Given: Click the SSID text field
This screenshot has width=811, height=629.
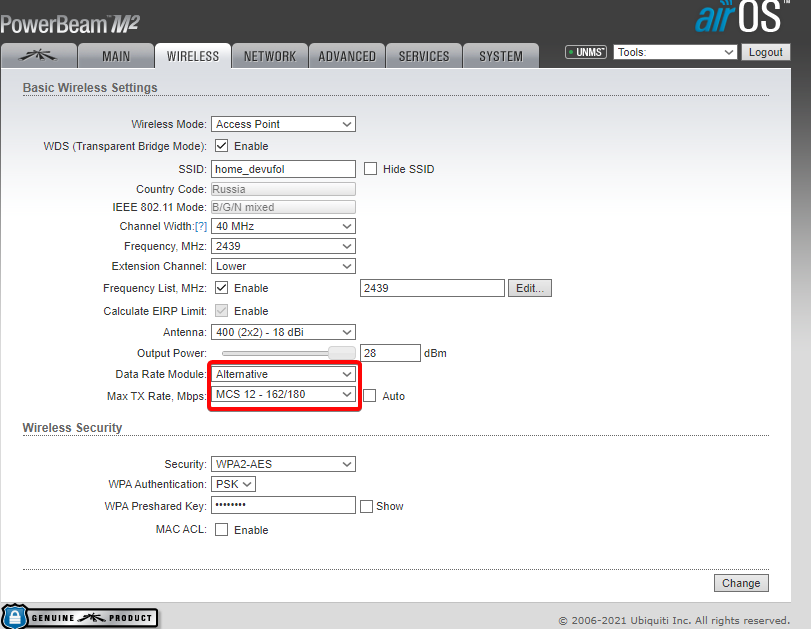Looking at the screenshot, I should click(284, 169).
